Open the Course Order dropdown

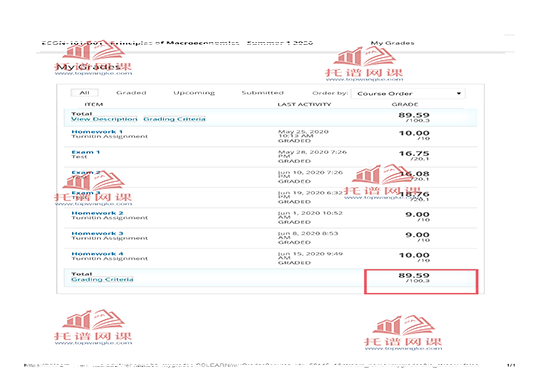click(x=408, y=94)
